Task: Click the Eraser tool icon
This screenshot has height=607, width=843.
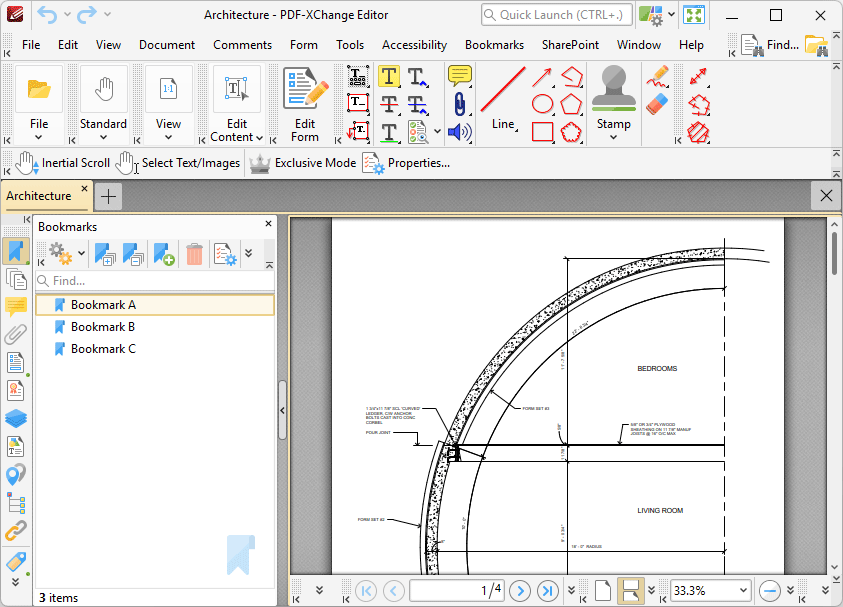Action: (656, 104)
